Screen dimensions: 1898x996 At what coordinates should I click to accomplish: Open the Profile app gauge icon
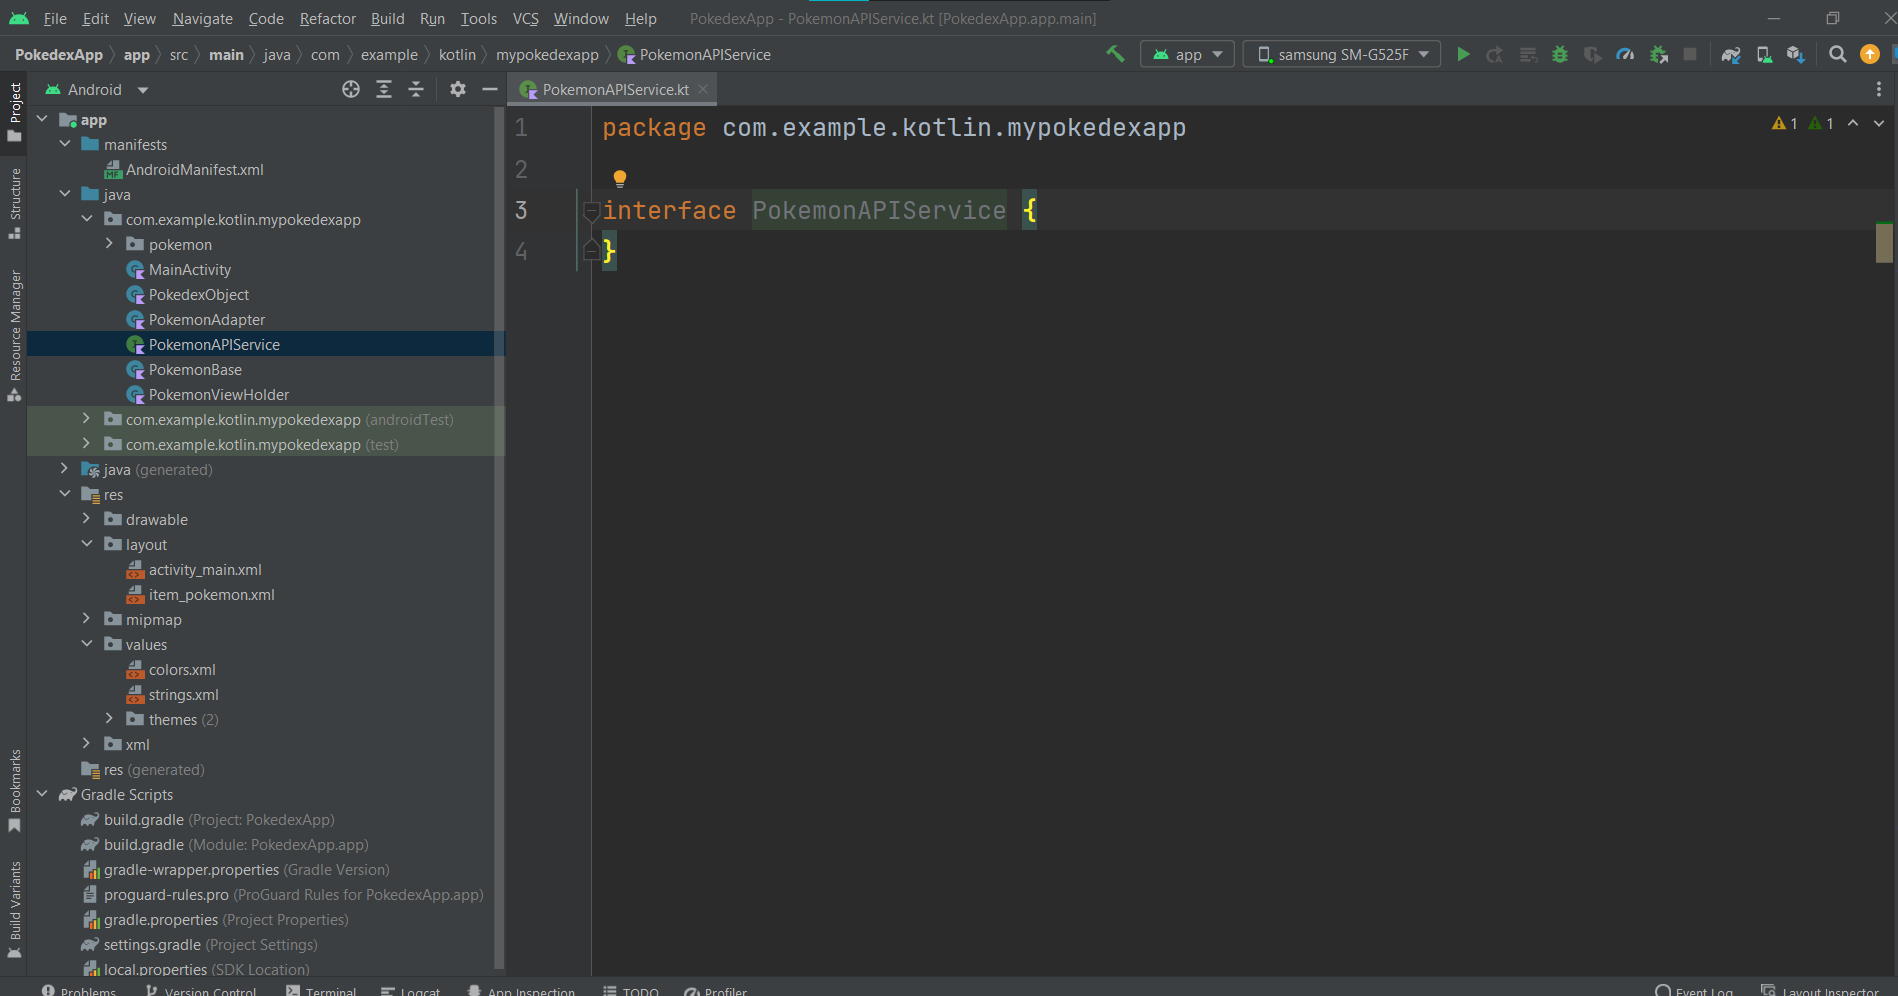[1625, 54]
